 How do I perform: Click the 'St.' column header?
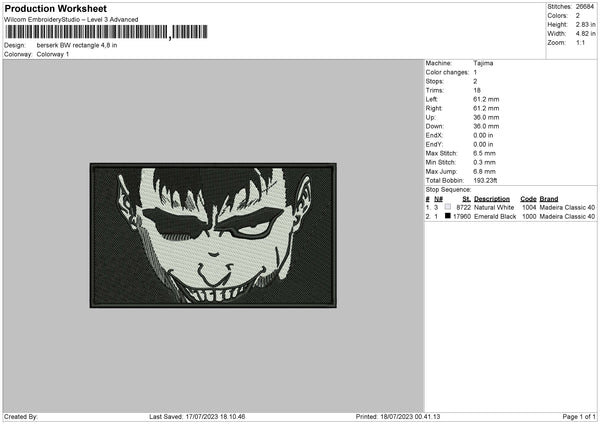tap(466, 199)
